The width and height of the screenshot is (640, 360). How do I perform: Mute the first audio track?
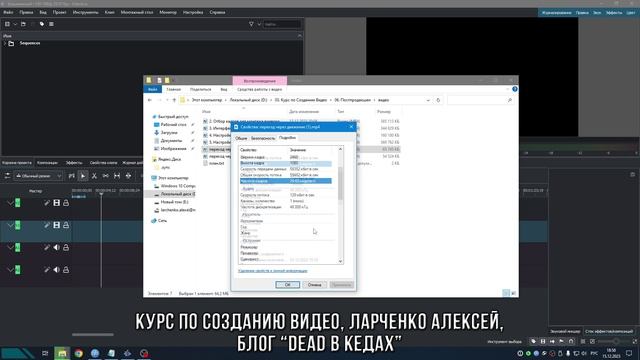click(x=56, y=248)
